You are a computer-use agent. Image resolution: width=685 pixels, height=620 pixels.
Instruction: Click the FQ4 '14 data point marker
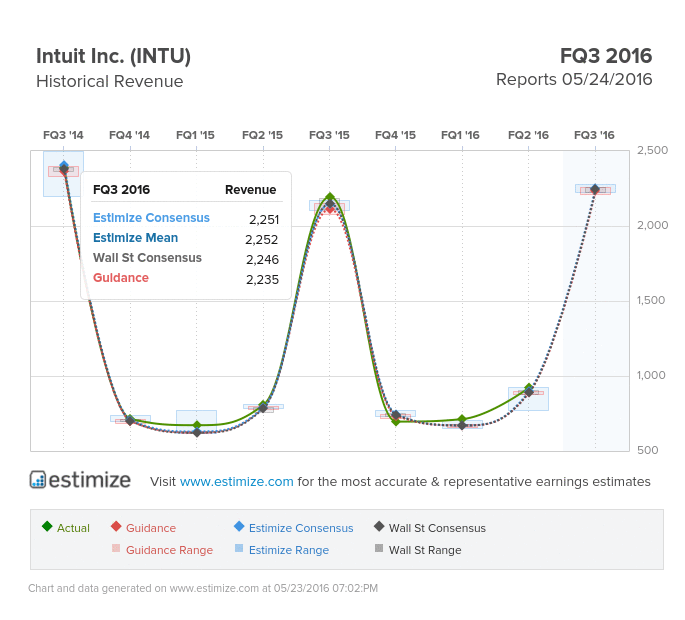[x=130, y=420]
